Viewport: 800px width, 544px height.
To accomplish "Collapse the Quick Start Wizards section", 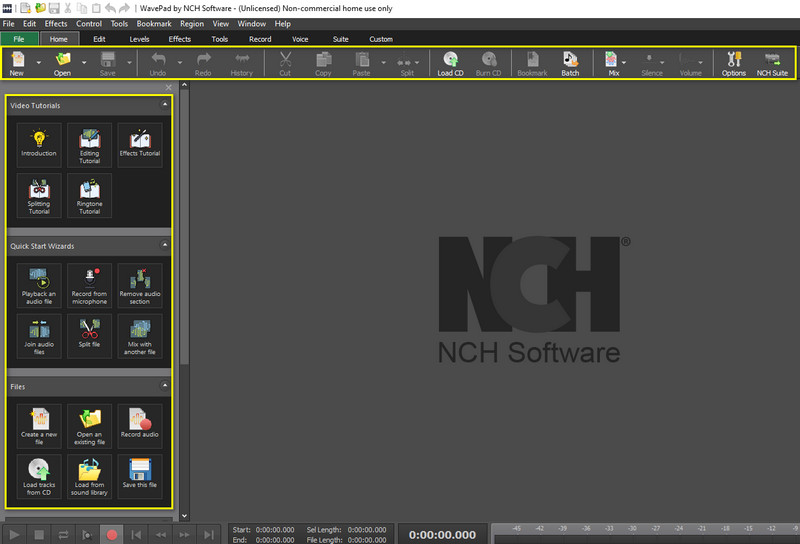I will 164,245.
